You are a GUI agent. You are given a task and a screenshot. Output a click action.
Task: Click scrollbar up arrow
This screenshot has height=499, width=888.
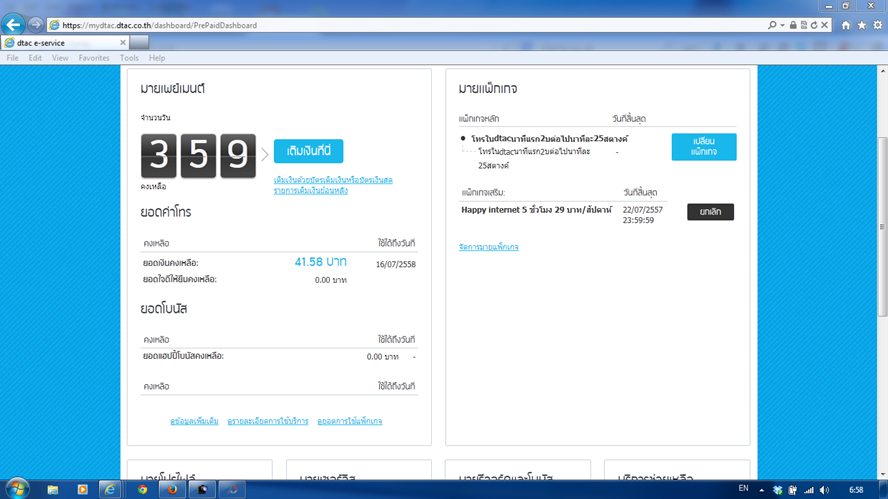(x=882, y=71)
